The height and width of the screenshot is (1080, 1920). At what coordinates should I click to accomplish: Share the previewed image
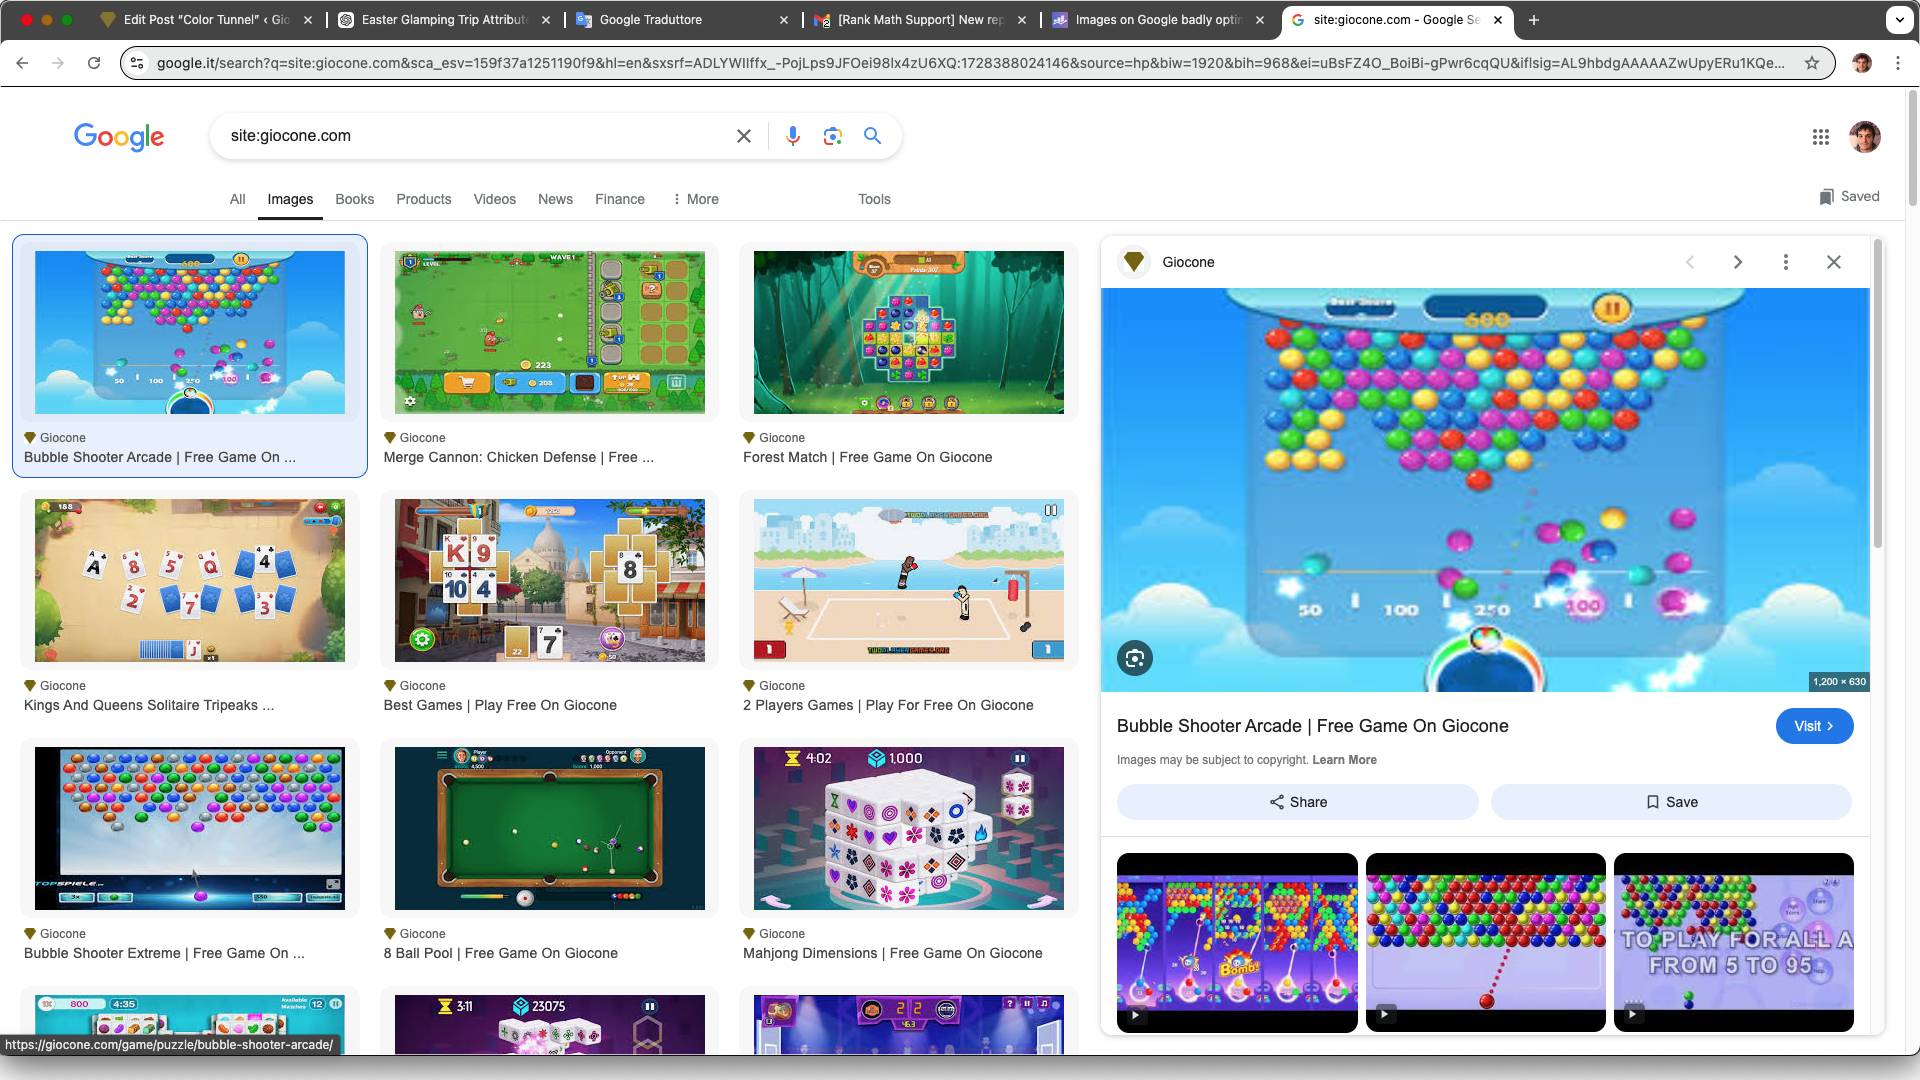[x=1297, y=802]
